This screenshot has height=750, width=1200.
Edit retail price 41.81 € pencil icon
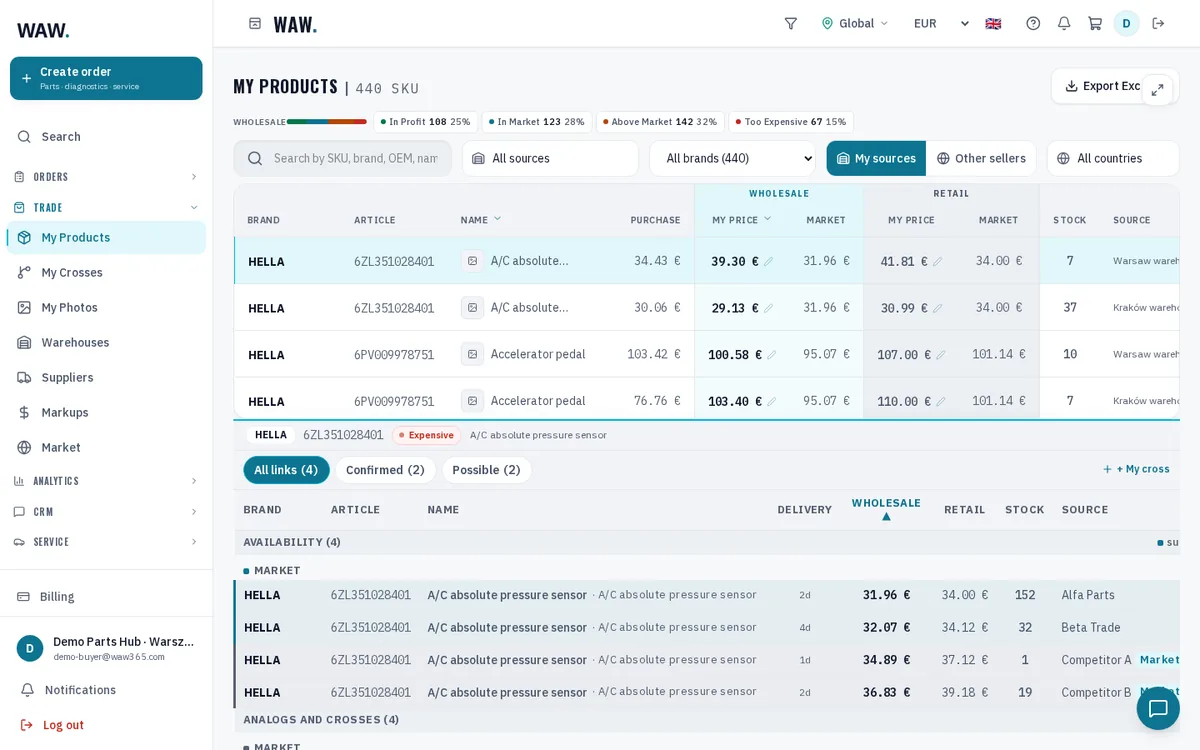(x=937, y=262)
